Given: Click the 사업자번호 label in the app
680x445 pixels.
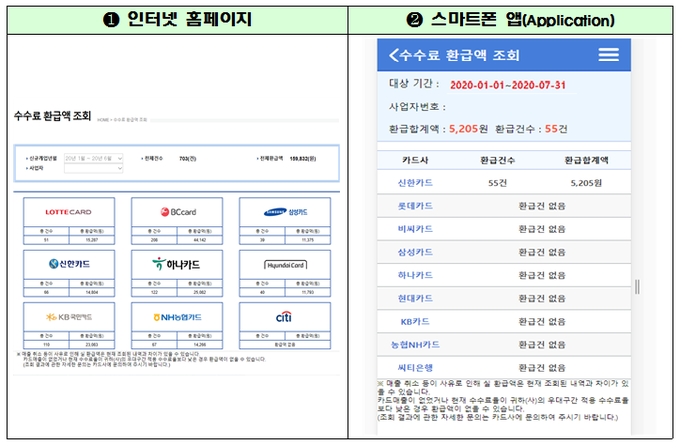Looking at the screenshot, I should [417, 107].
